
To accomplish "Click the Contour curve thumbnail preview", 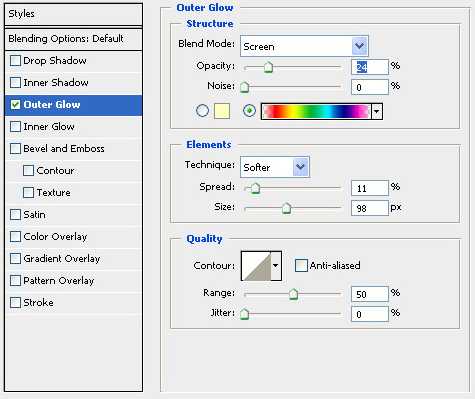I will [x=256, y=266].
